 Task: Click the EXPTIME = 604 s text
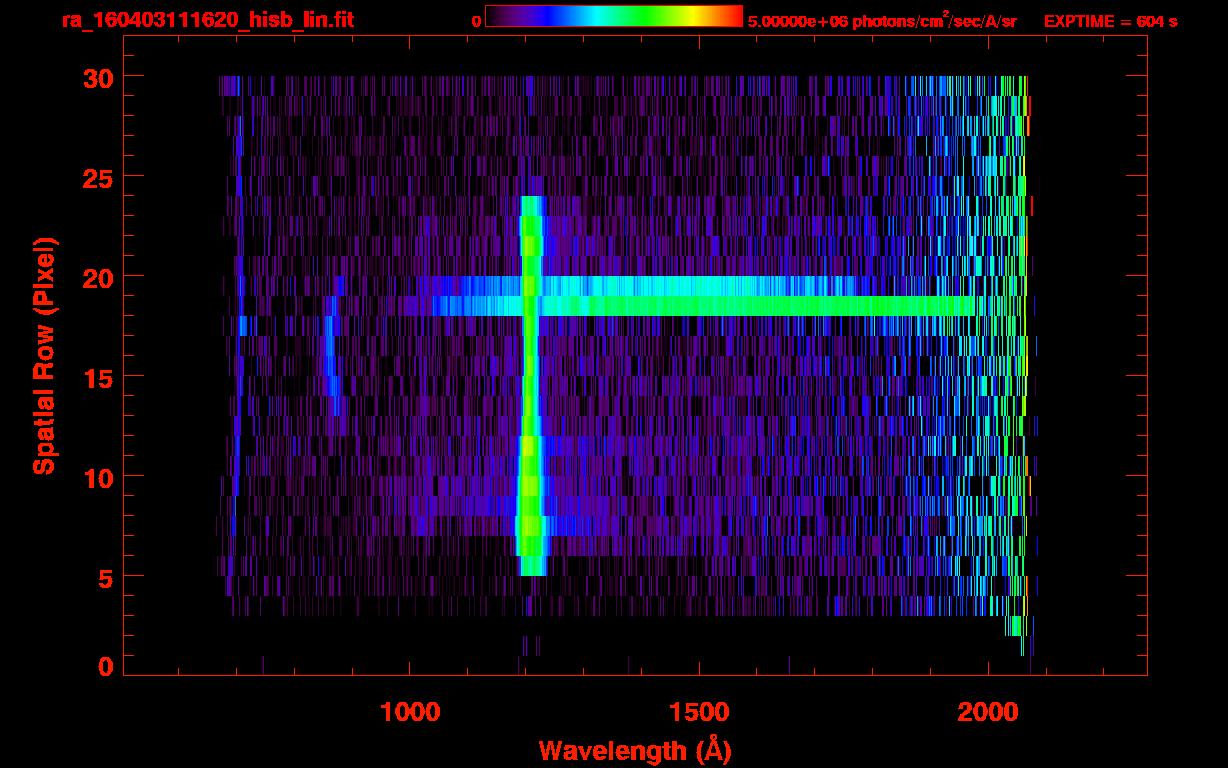pyautogui.click(x=1110, y=21)
